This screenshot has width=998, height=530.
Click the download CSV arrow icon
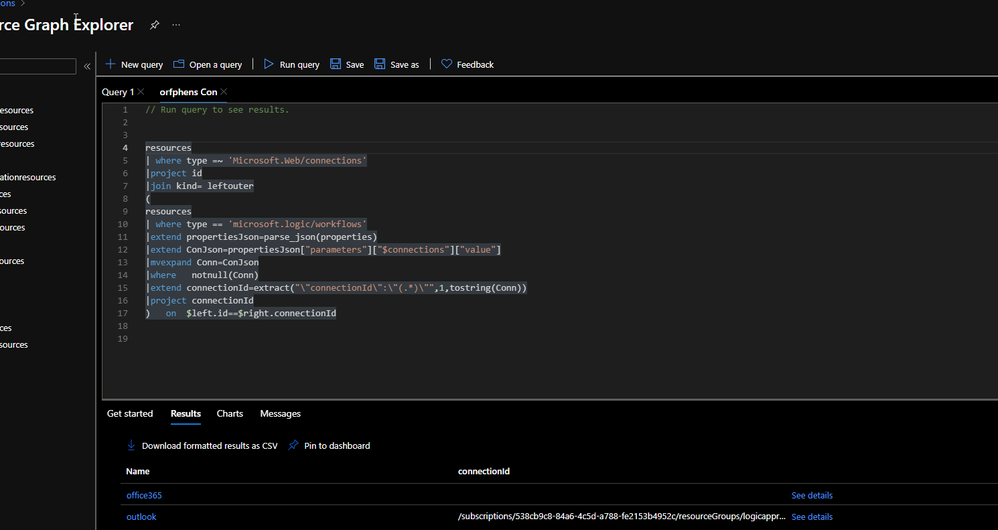pyautogui.click(x=131, y=445)
